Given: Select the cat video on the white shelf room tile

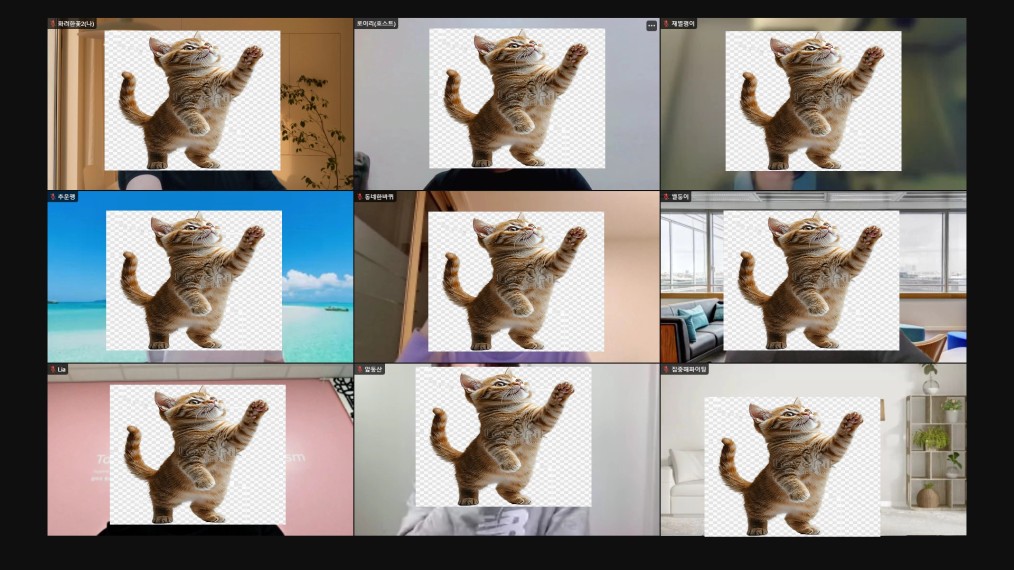Looking at the screenshot, I should click(x=792, y=466).
